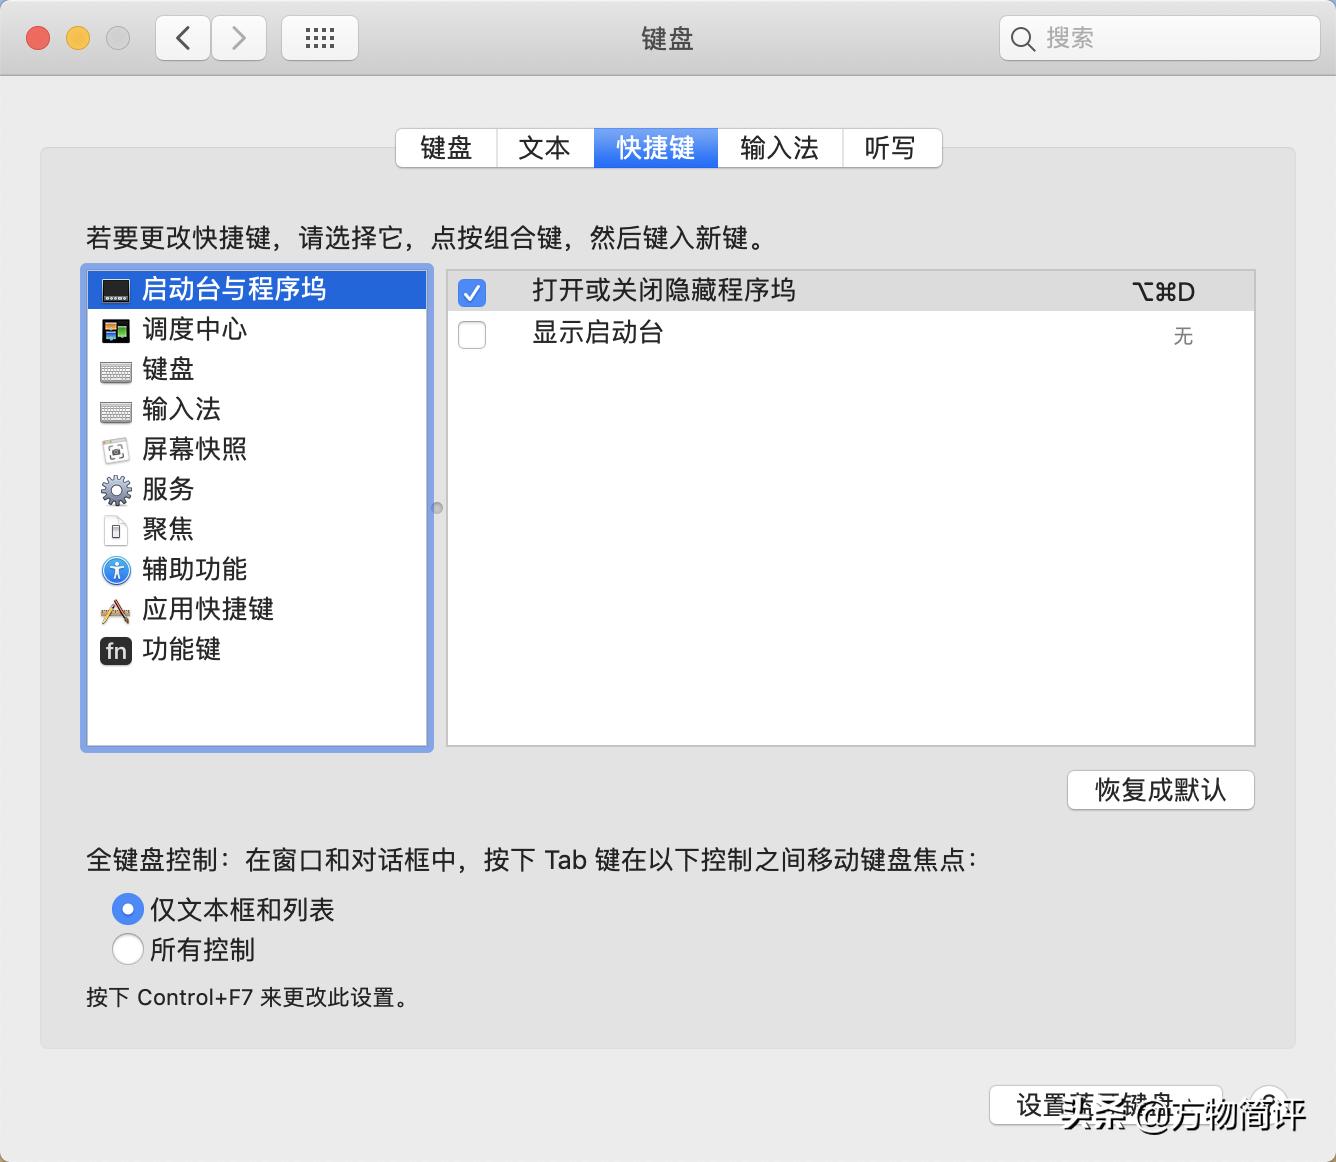Choose 仅文本框和列表 option
This screenshot has height=1162, width=1336.
tap(128, 909)
